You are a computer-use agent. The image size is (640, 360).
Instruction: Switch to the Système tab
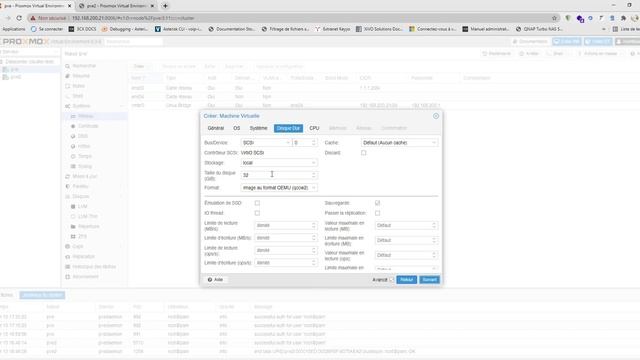coord(258,128)
